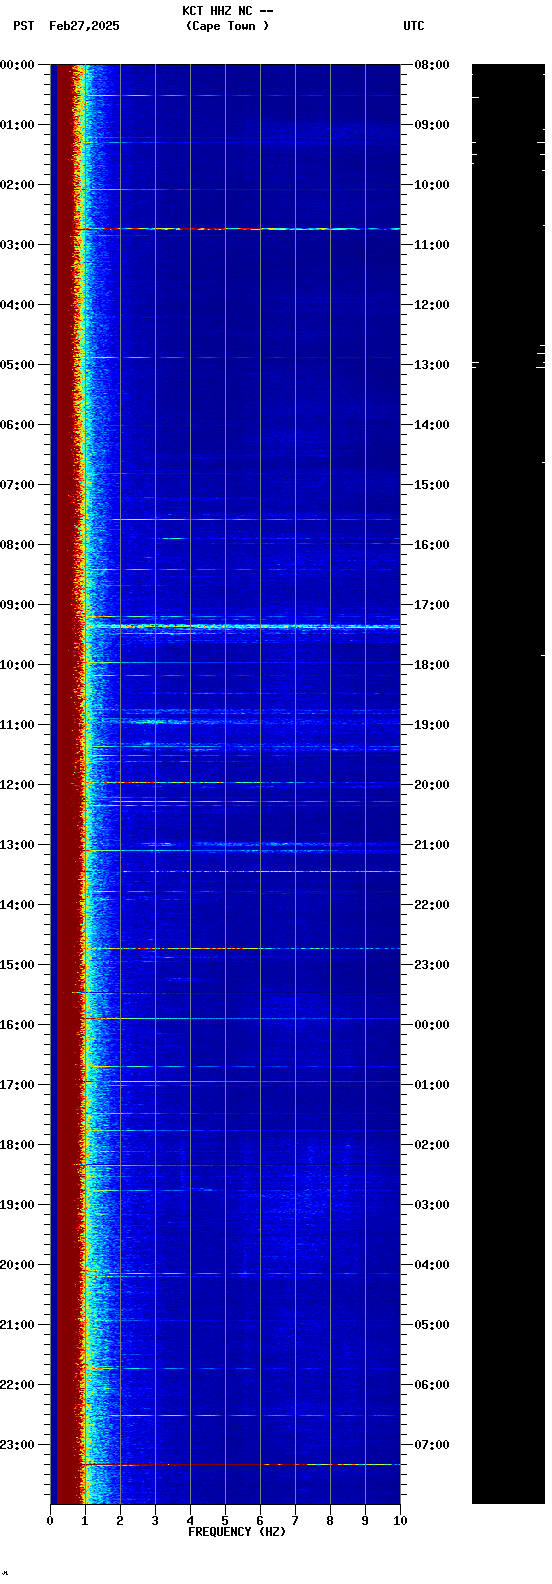Click the UTC '13:00' time label
The width and height of the screenshot is (552, 1584).
(x=432, y=365)
